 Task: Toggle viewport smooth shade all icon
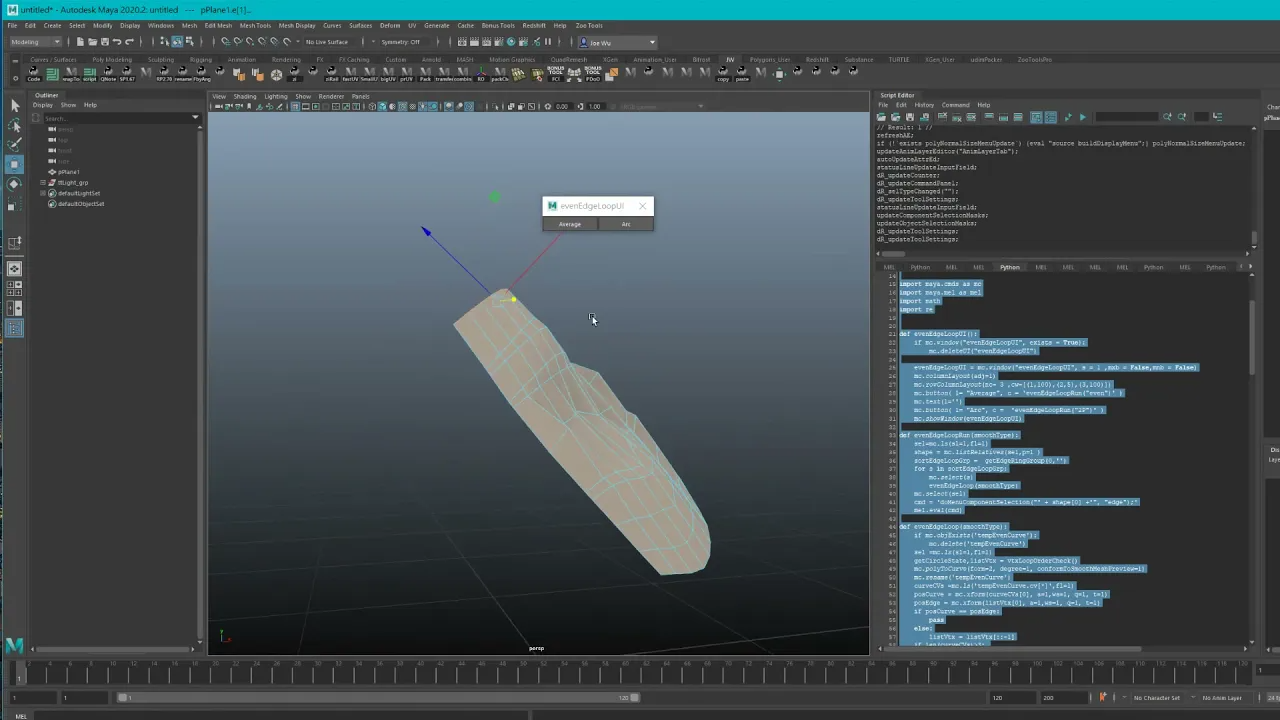click(383, 106)
